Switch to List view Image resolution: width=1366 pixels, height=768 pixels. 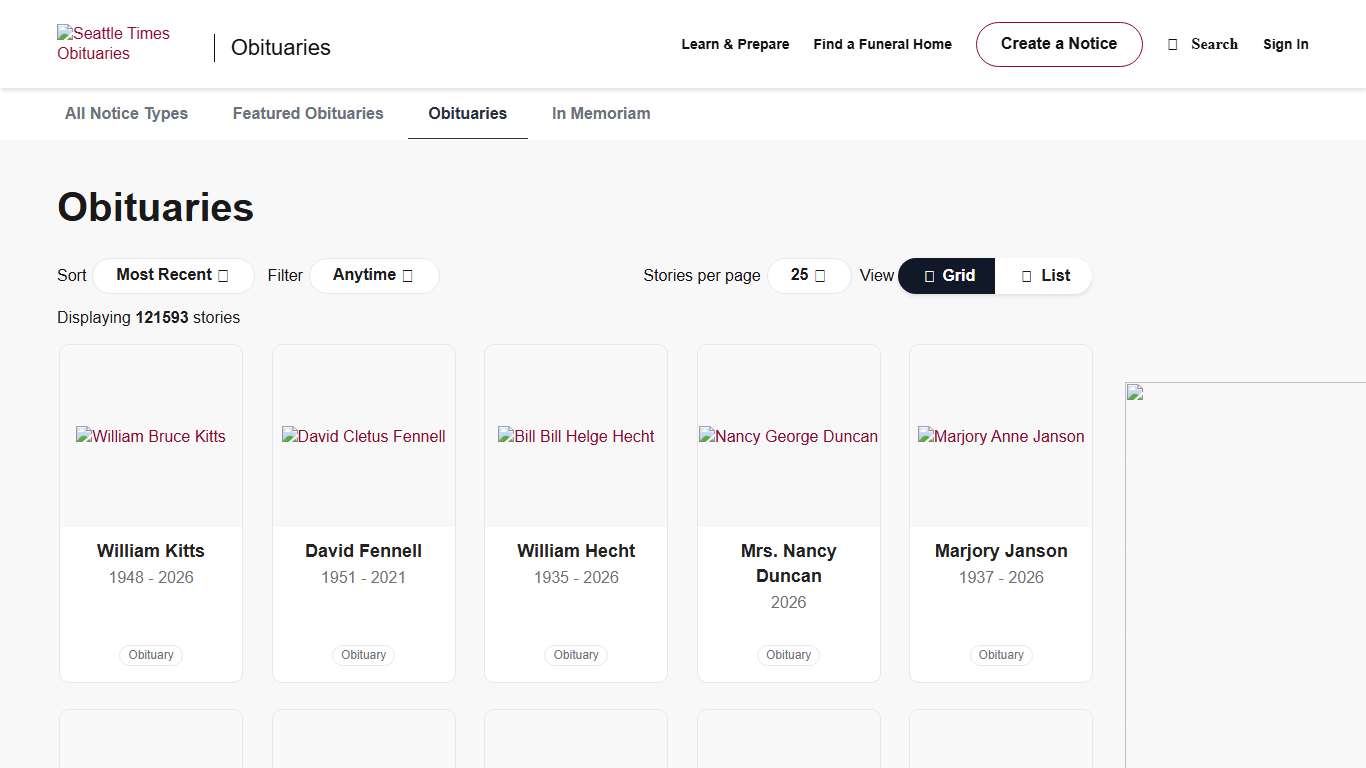[1044, 276]
